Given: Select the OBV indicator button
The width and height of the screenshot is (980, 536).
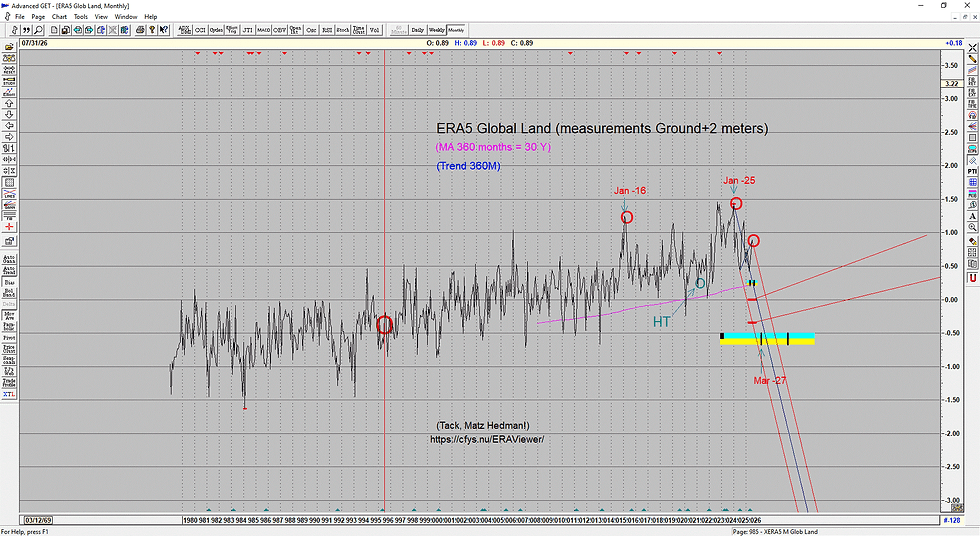Looking at the screenshot, I should 279,30.
